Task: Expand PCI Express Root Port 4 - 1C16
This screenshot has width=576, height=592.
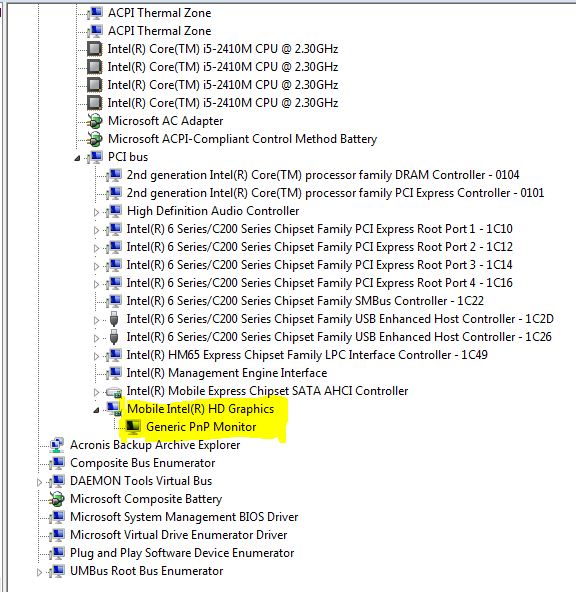Action: point(96,284)
